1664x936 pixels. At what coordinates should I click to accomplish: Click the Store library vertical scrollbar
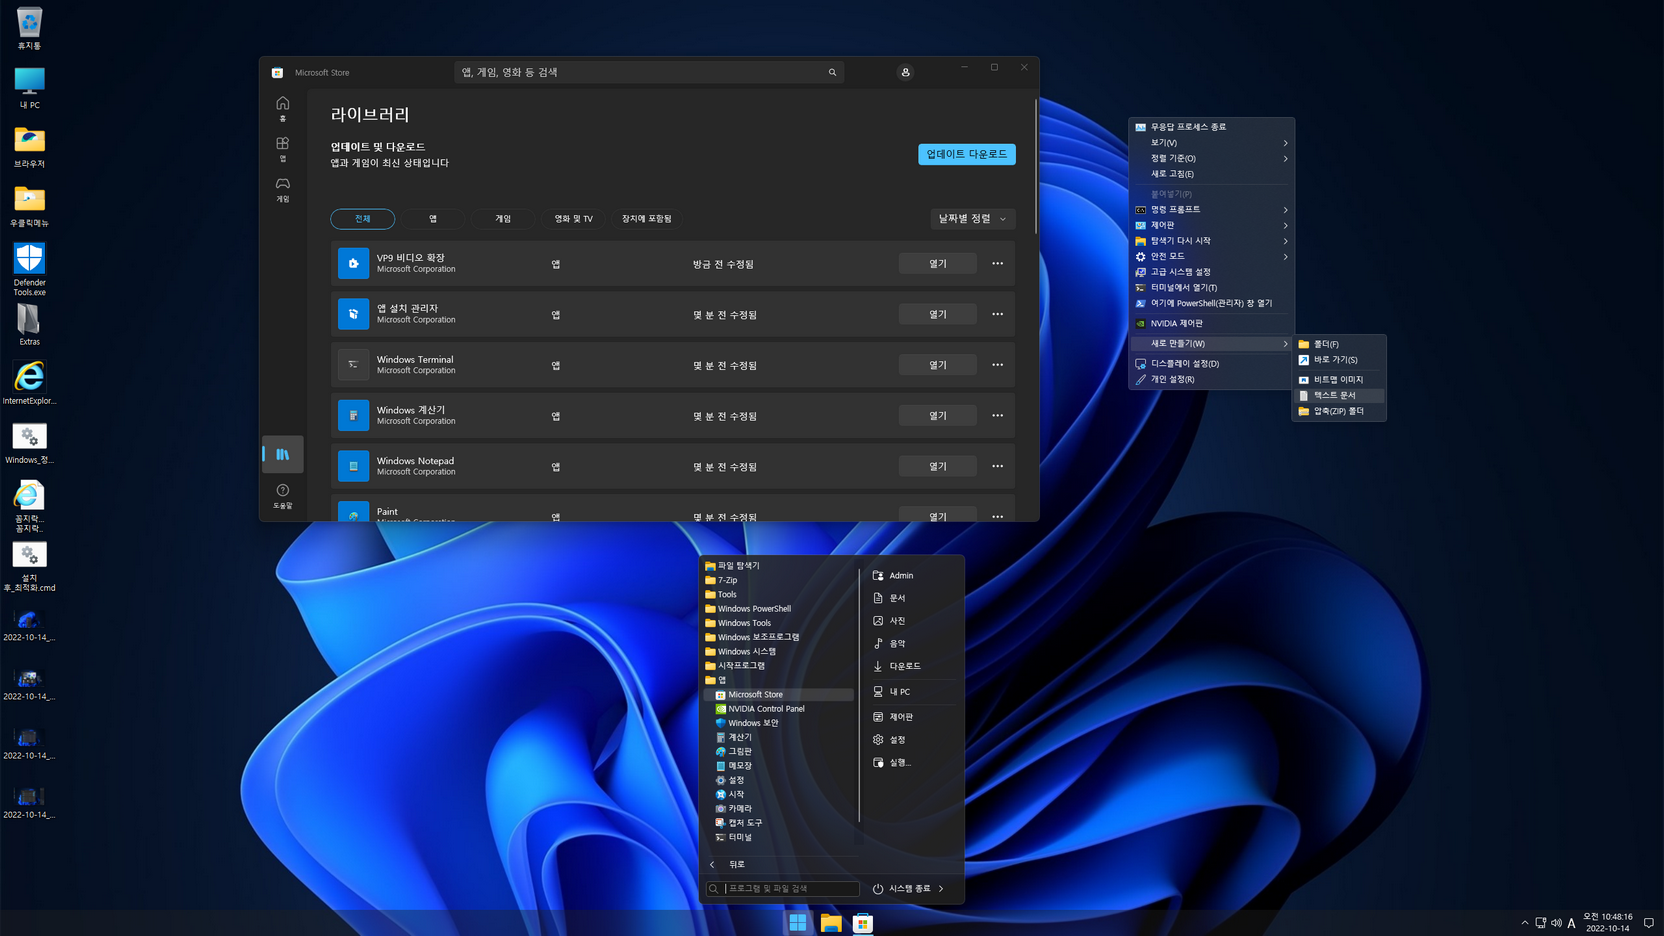1035,167
